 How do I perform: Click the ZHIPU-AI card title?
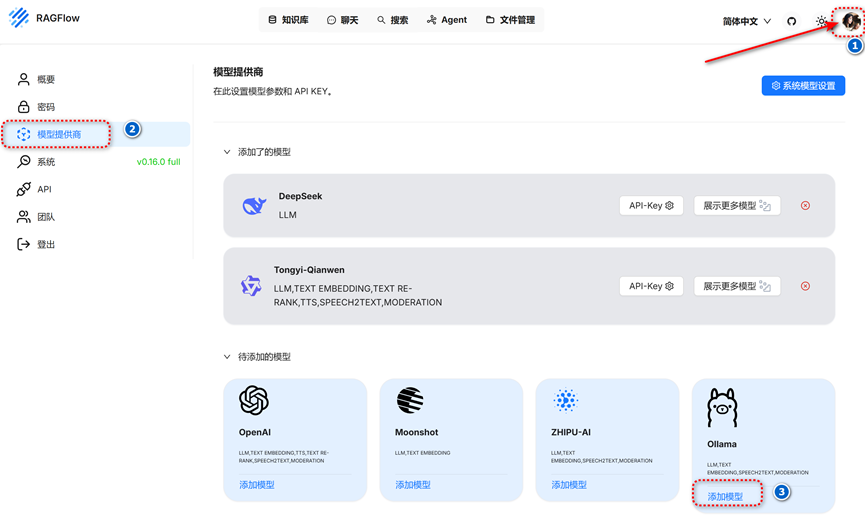570,432
